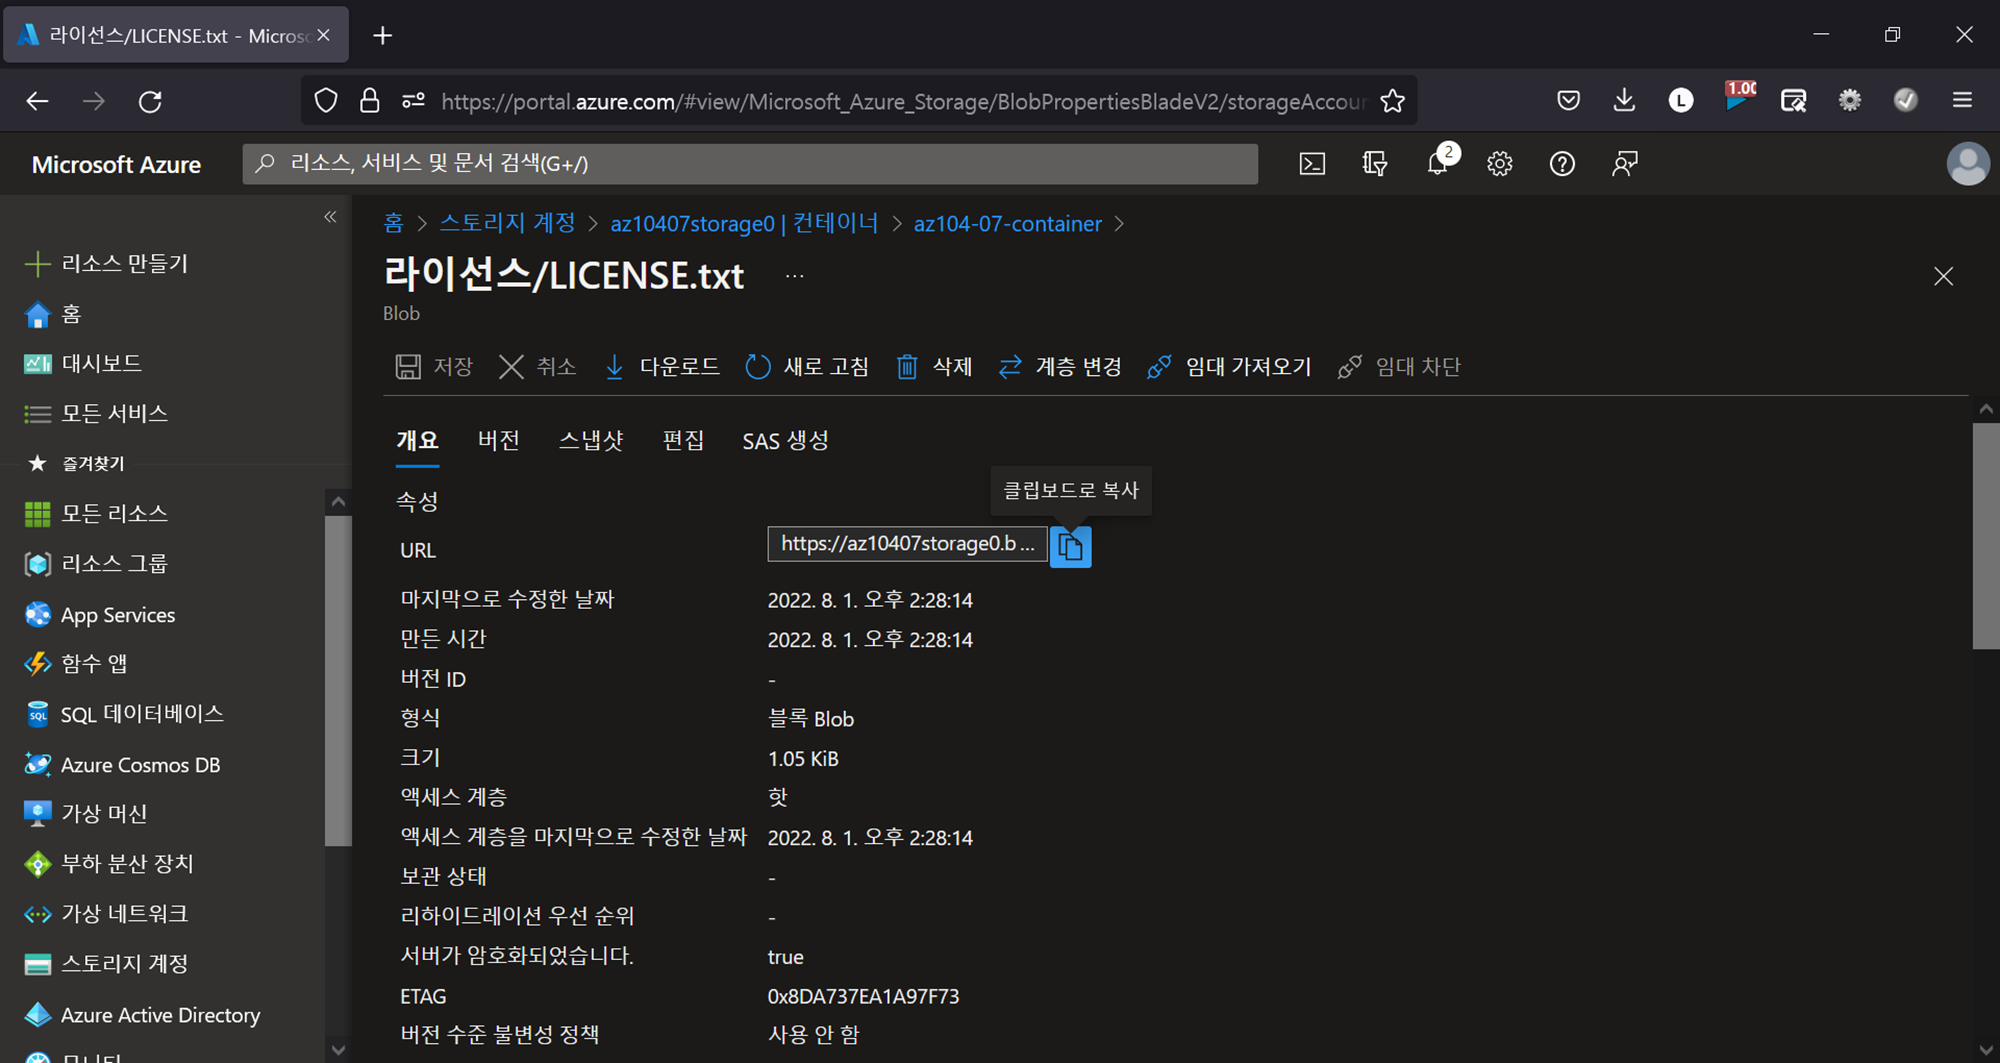Switch to the 스냅샷 tab
This screenshot has height=1063, width=2000.
[591, 440]
